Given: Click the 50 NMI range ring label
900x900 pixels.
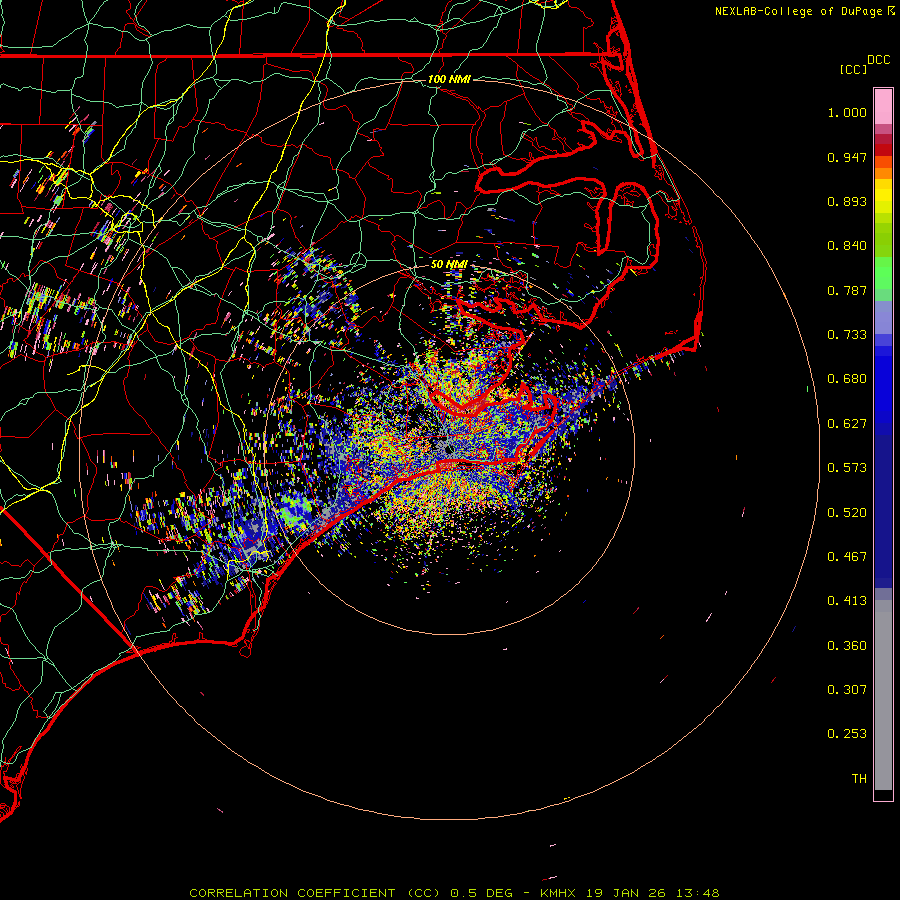Looking at the screenshot, I should [x=449, y=264].
